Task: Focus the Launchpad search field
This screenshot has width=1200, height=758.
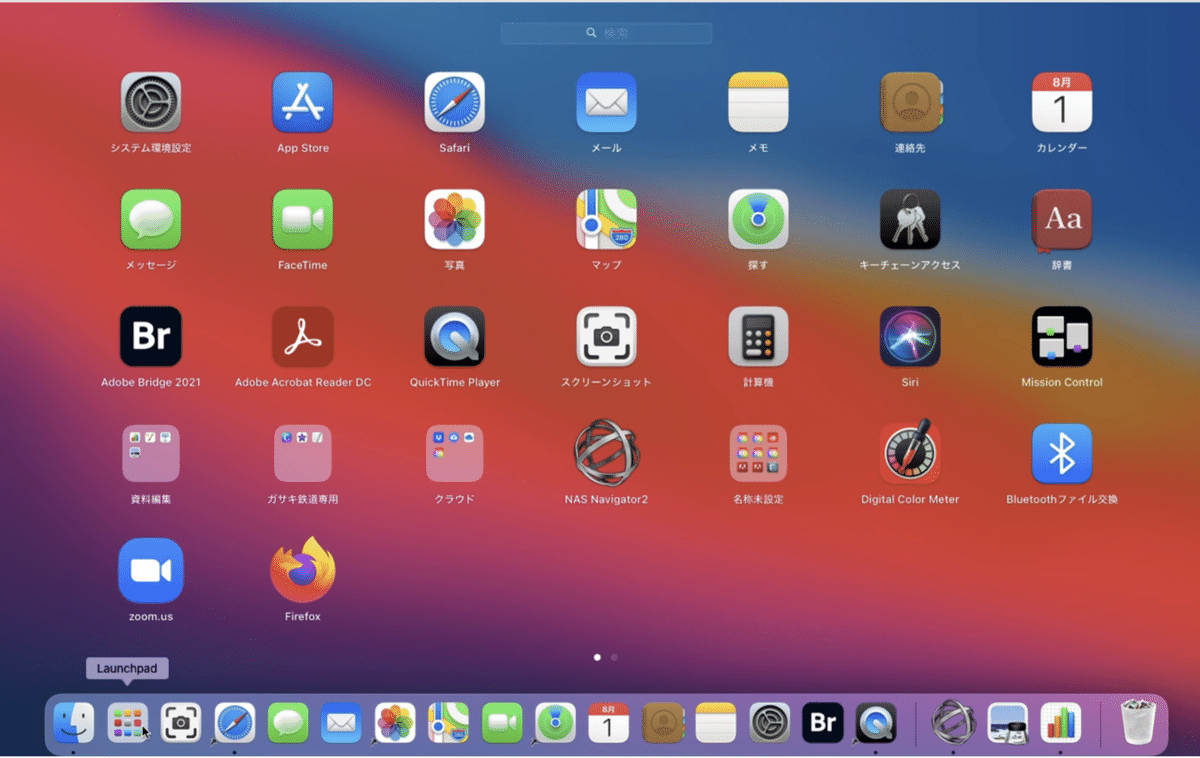Action: point(606,33)
